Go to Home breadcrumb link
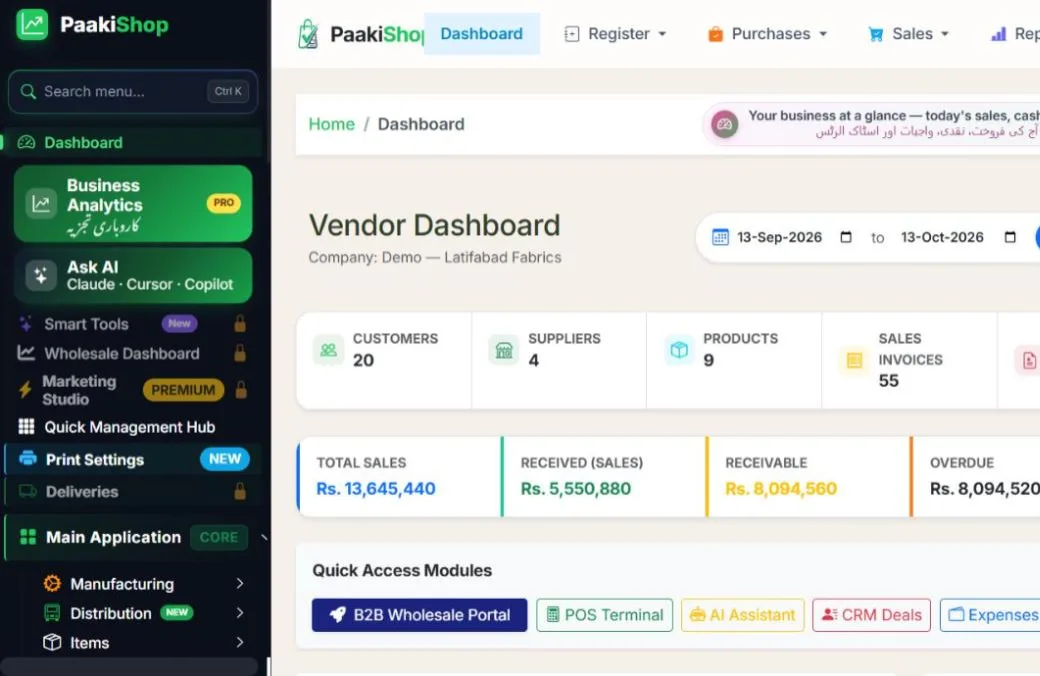The height and width of the screenshot is (676, 1040). coord(332,124)
